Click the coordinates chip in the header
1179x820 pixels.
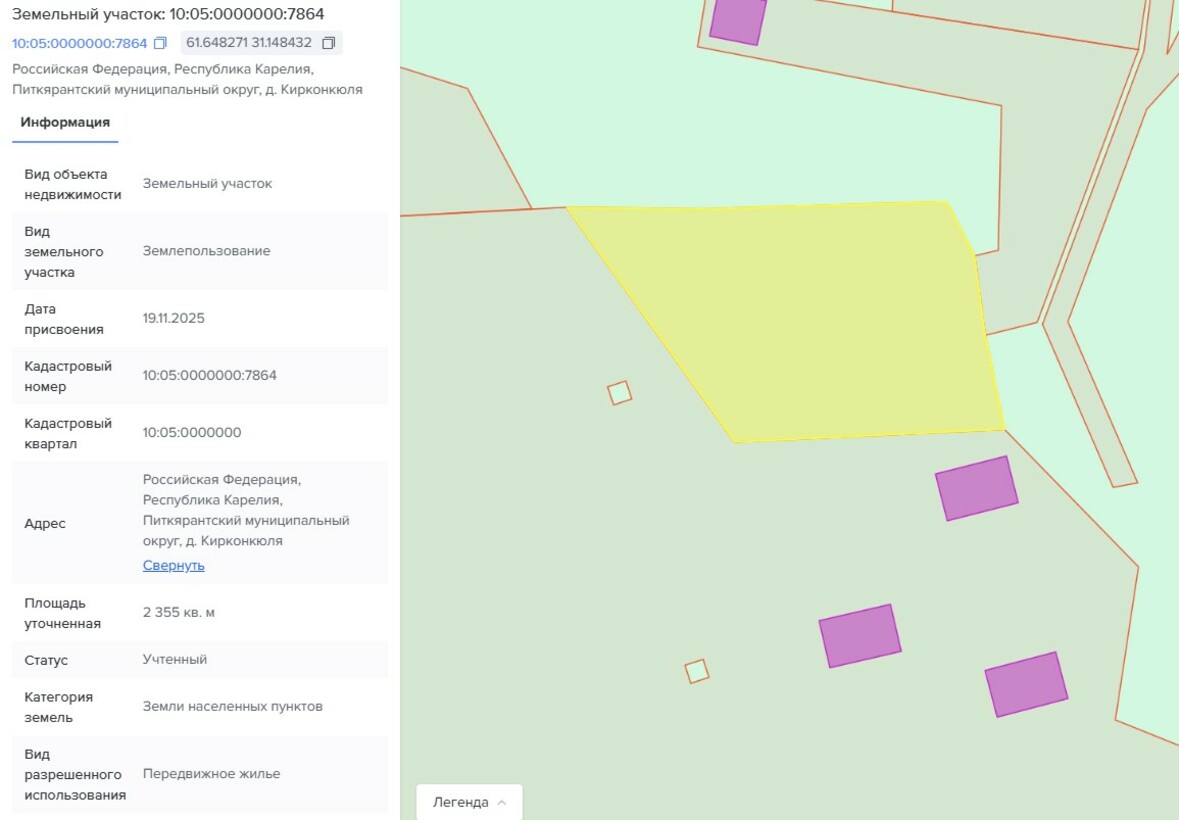[x=249, y=43]
